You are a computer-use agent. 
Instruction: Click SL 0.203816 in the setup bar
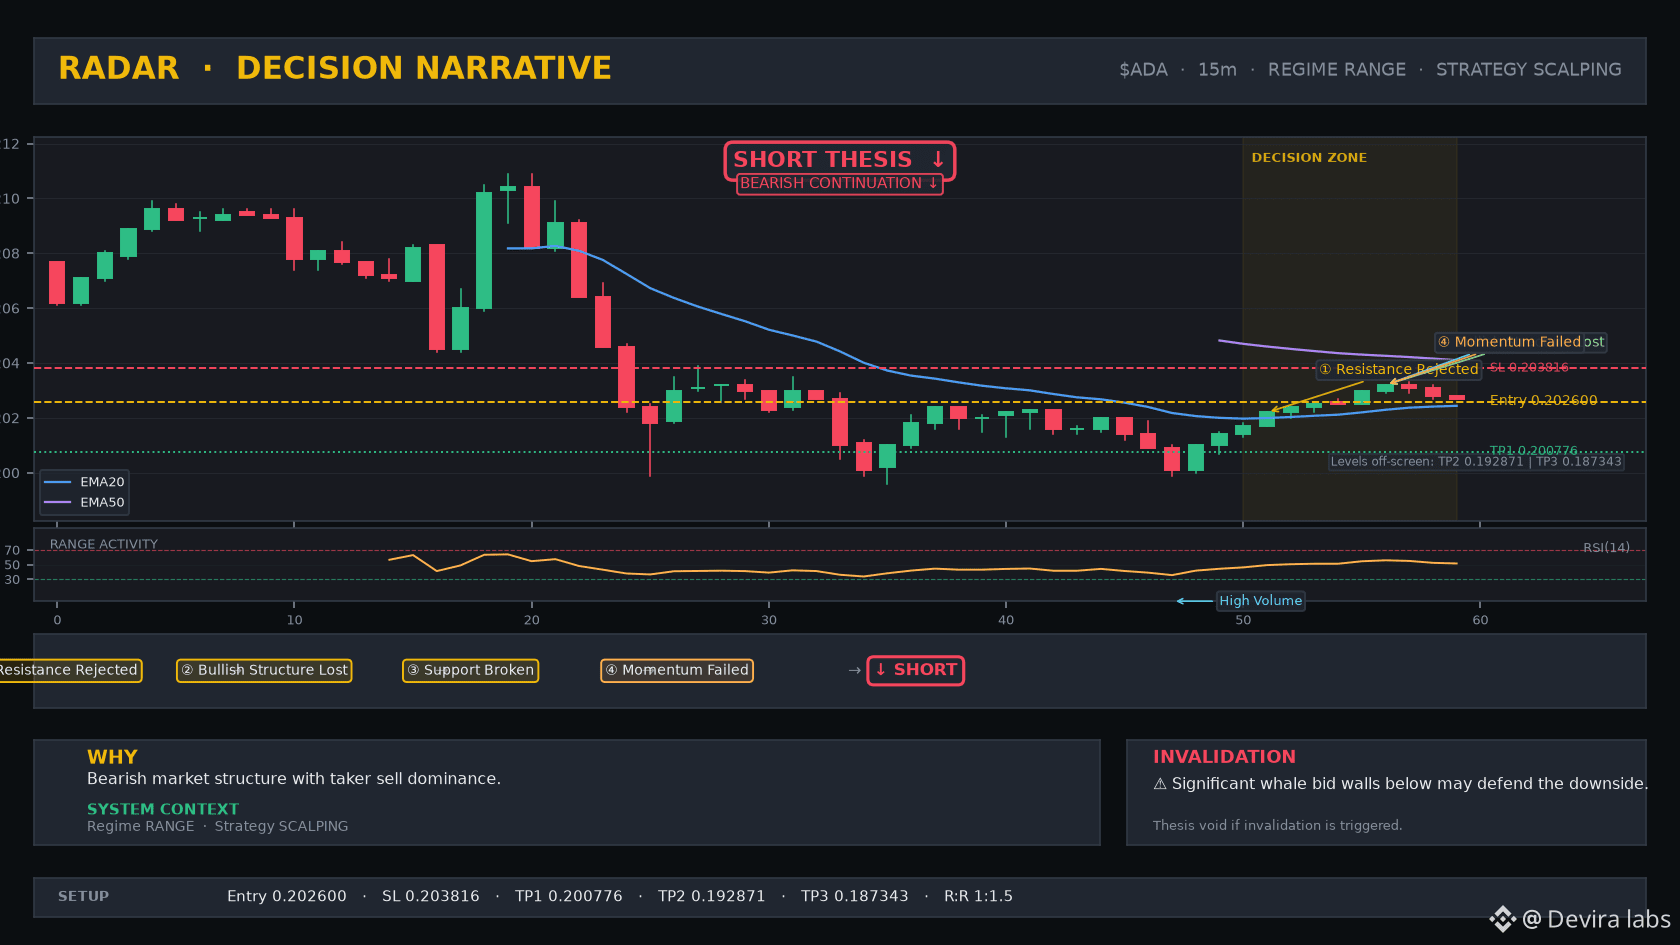tap(431, 896)
